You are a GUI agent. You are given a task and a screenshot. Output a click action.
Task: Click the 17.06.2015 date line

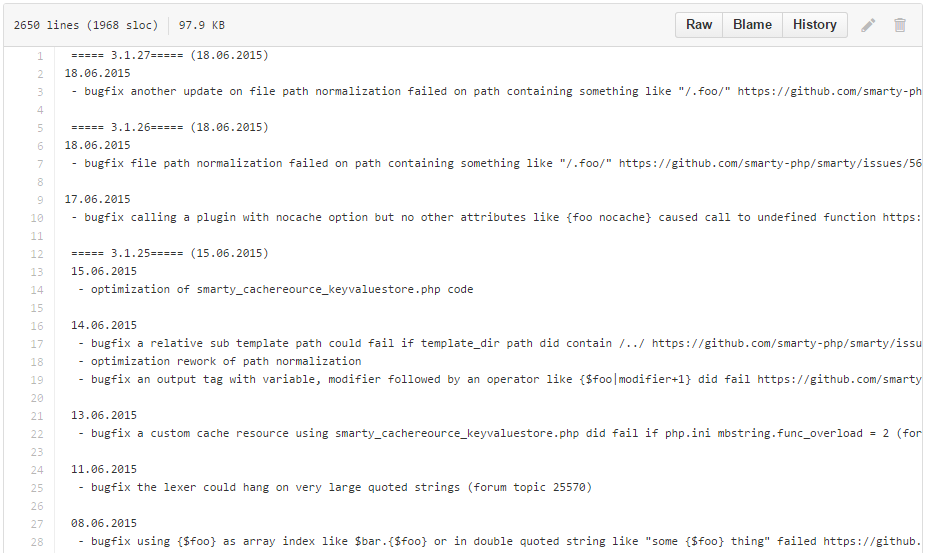point(98,200)
